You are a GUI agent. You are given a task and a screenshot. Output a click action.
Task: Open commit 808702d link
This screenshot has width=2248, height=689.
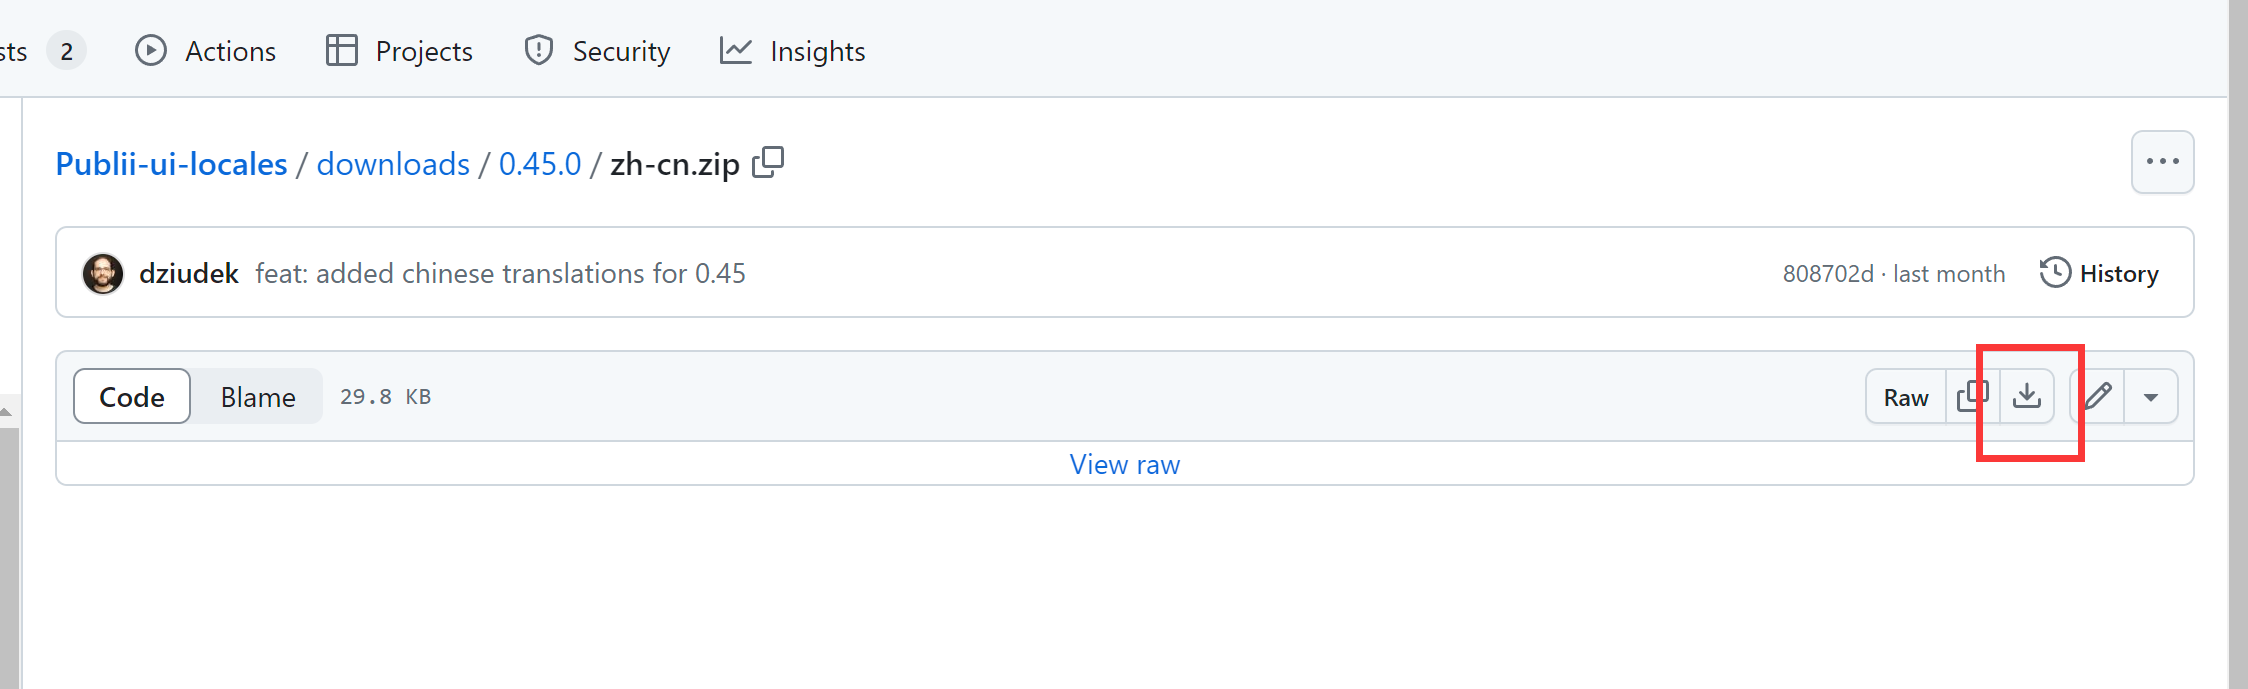[1828, 274]
